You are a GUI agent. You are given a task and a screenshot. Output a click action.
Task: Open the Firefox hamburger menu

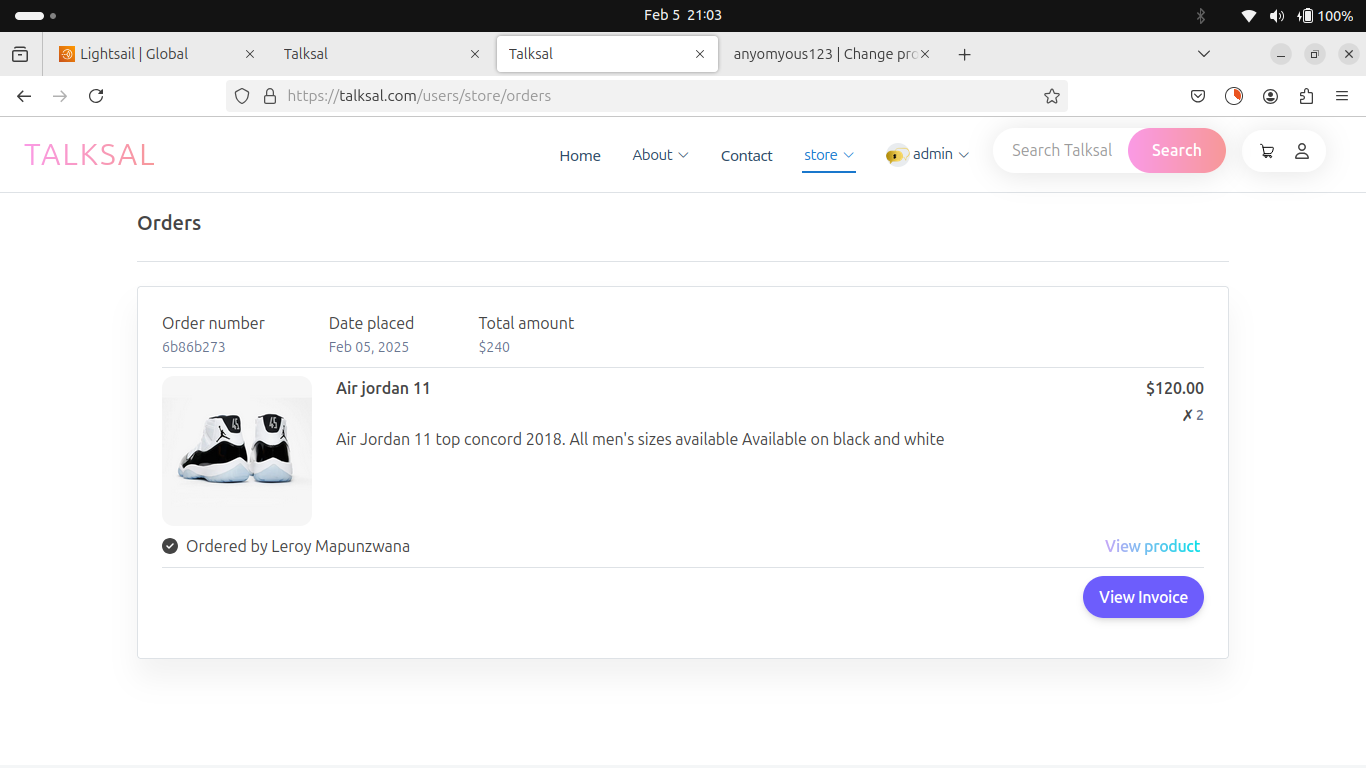(1342, 96)
